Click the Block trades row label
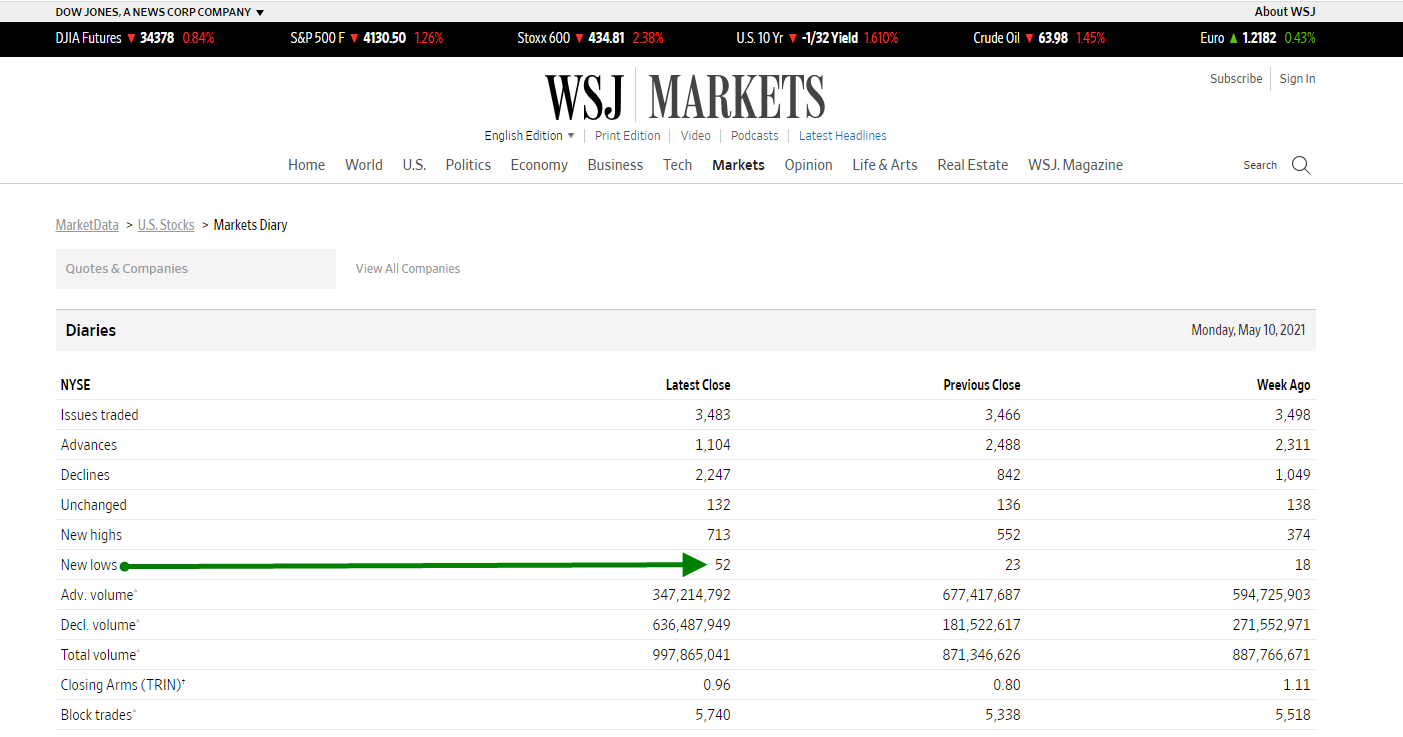Screen dimensions: 1403x737 [96, 715]
